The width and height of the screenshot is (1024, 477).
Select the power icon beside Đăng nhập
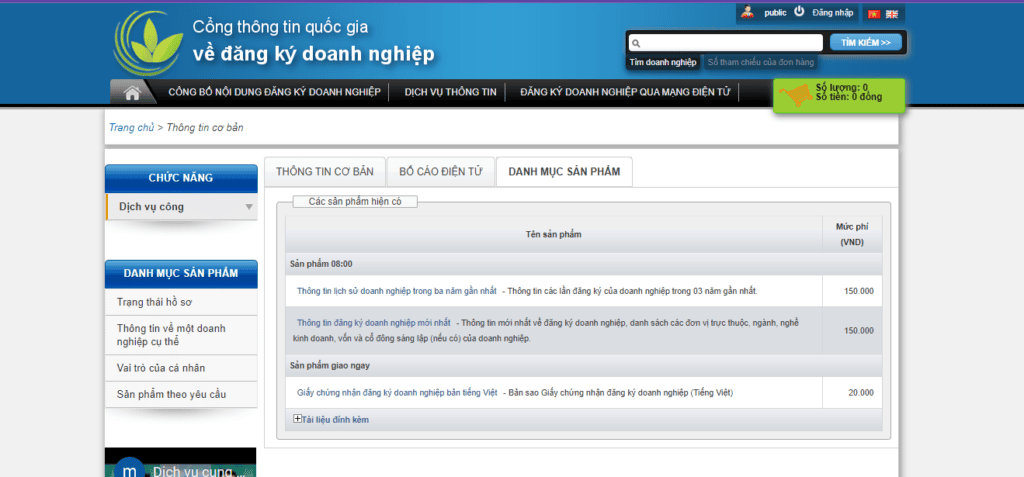(x=799, y=12)
